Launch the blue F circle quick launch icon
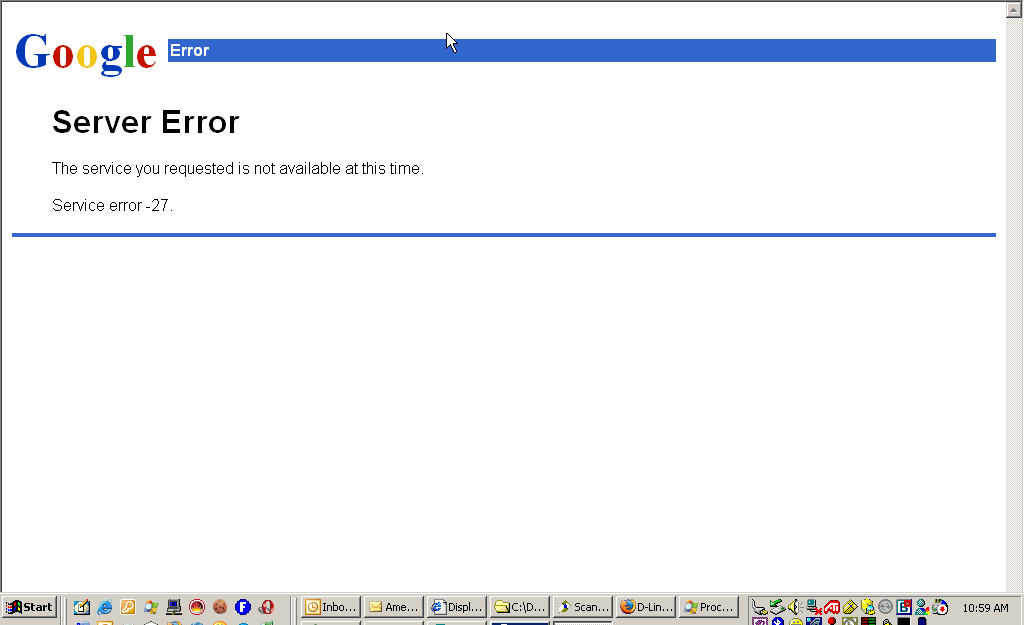The width and height of the screenshot is (1024, 625). click(x=243, y=607)
